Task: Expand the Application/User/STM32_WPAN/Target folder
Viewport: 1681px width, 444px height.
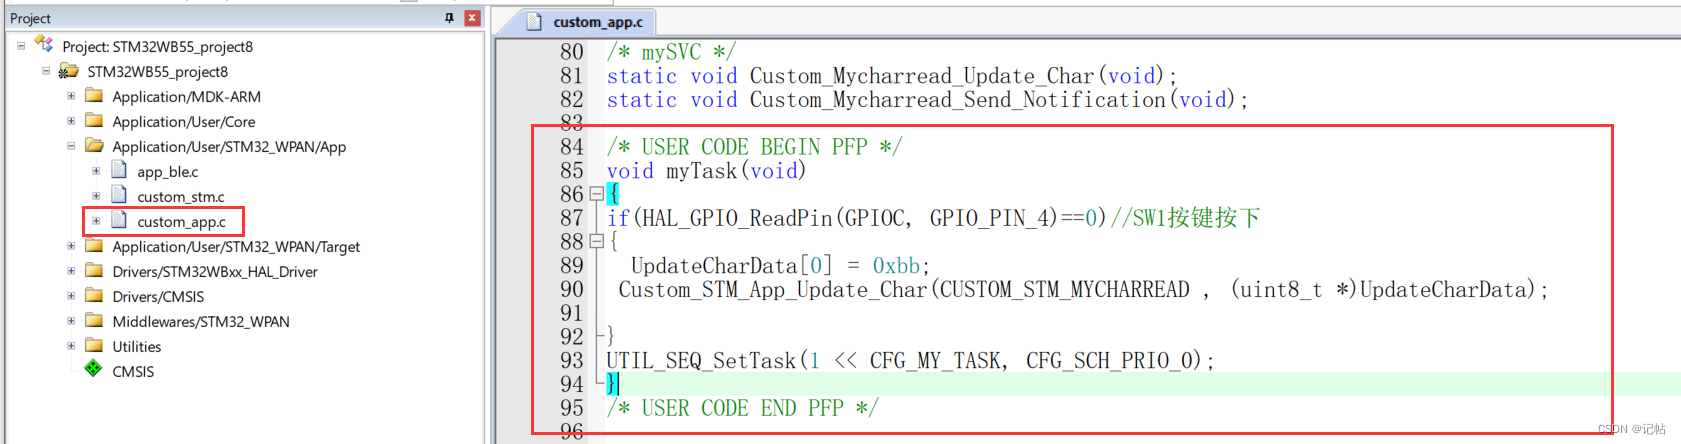Action: [71, 246]
